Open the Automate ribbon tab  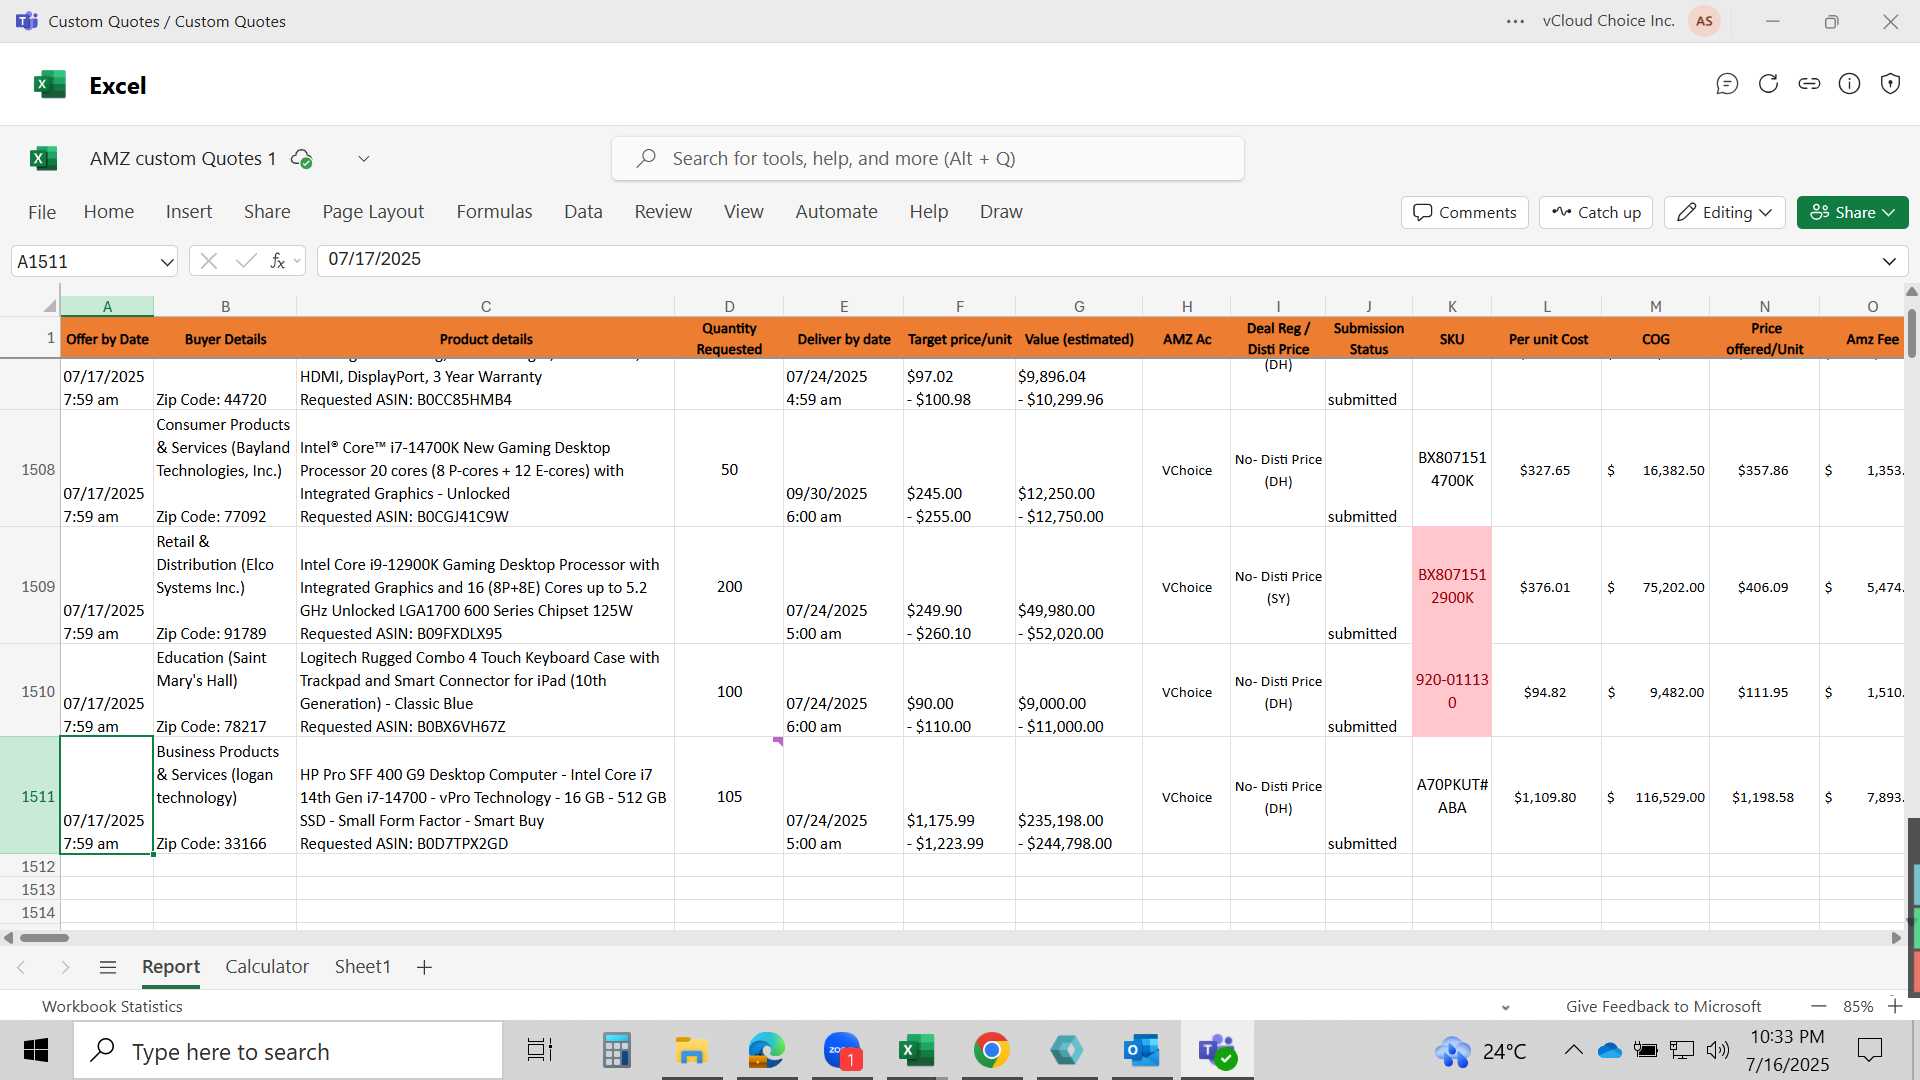click(836, 212)
